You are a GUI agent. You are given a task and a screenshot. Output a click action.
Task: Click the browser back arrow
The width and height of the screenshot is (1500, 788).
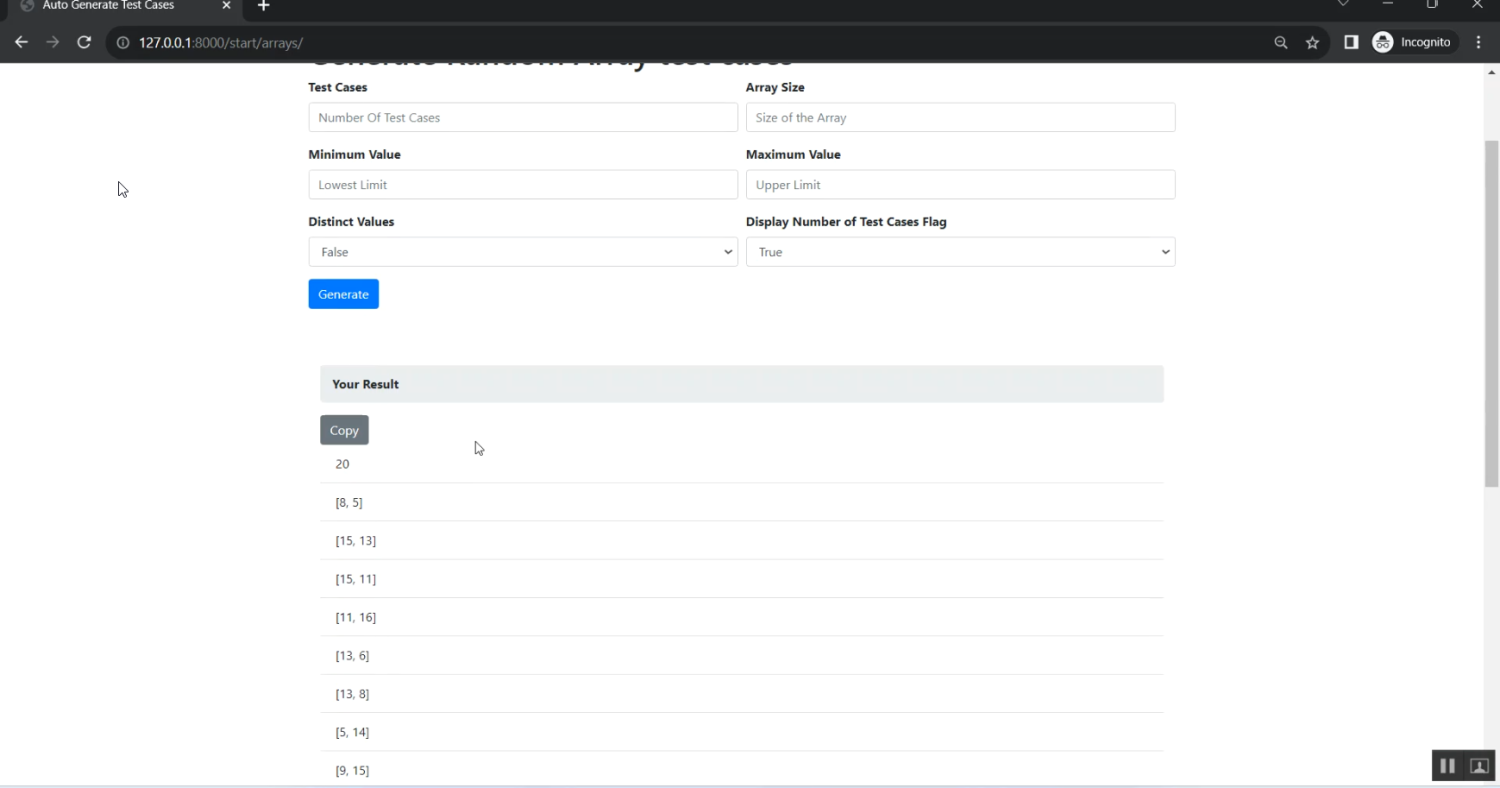[21, 42]
